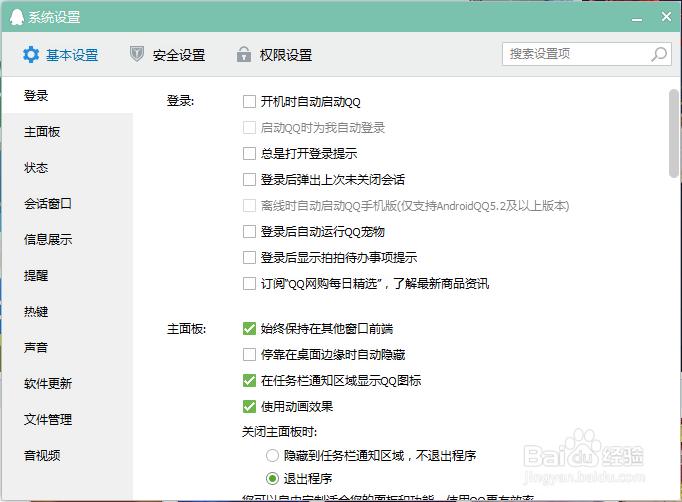682x502 pixels.
Task: Click the vertical scrollbar thumb
Action: coord(674,134)
